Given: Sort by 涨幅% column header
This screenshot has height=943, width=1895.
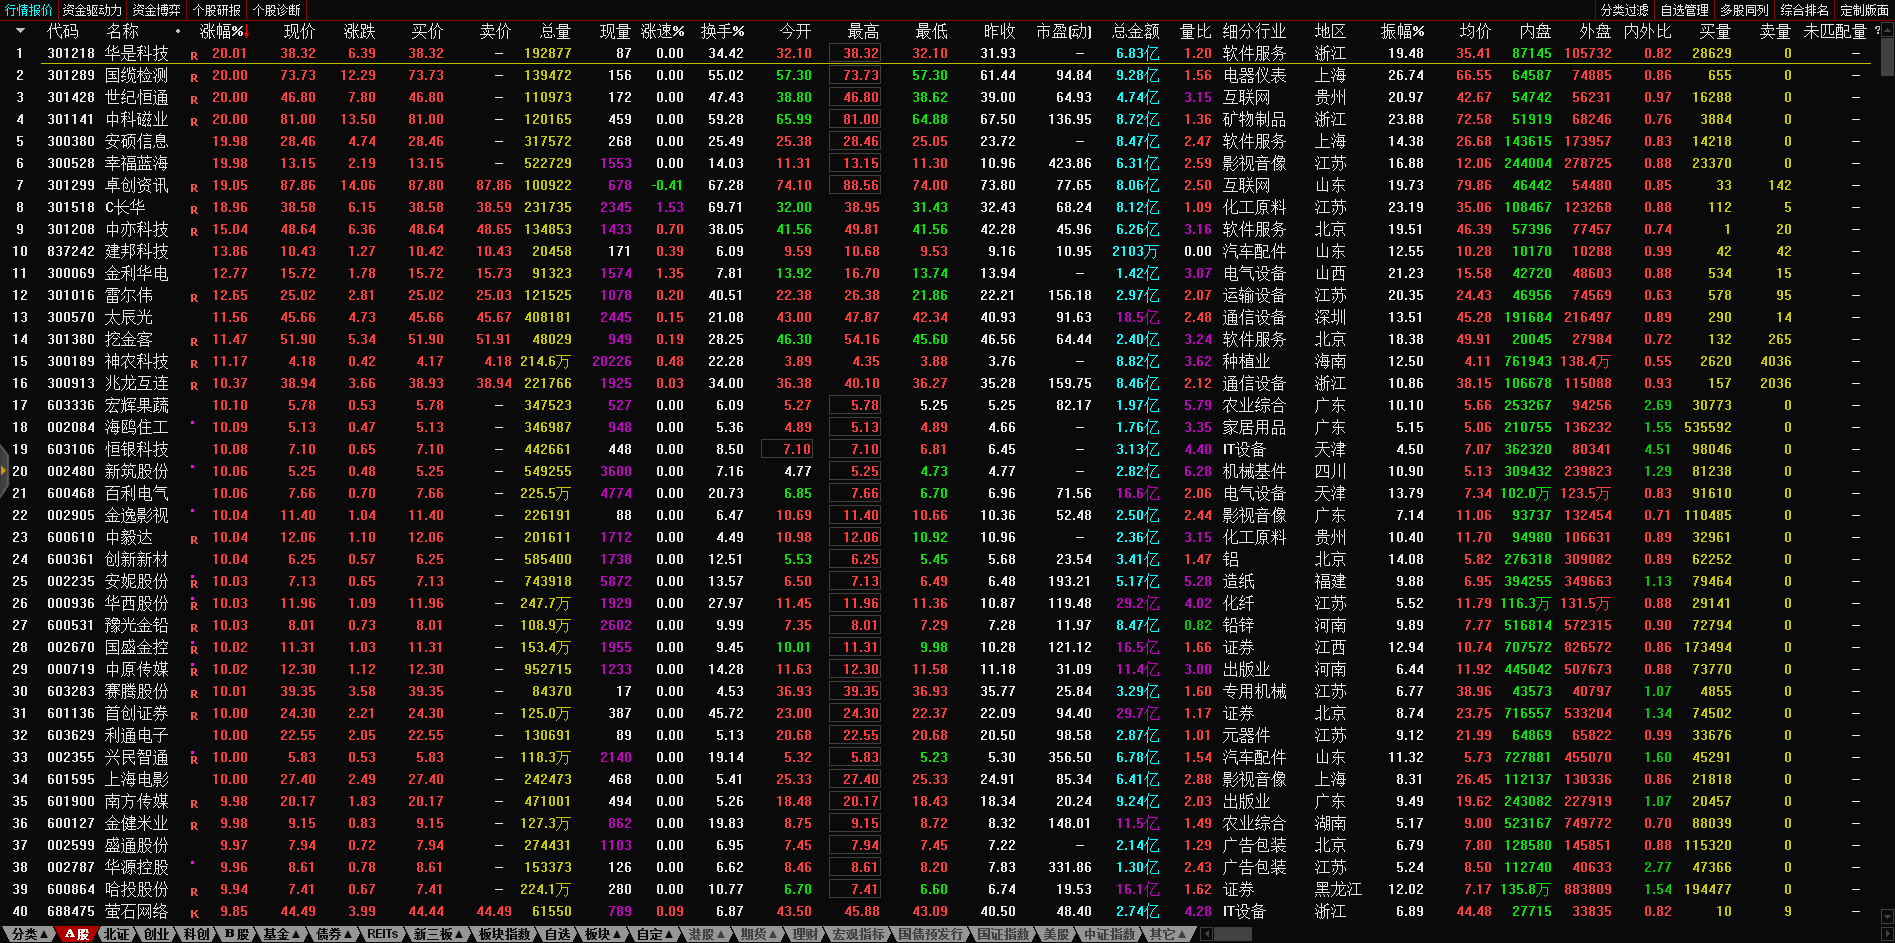Looking at the screenshot, I should 222,32.
